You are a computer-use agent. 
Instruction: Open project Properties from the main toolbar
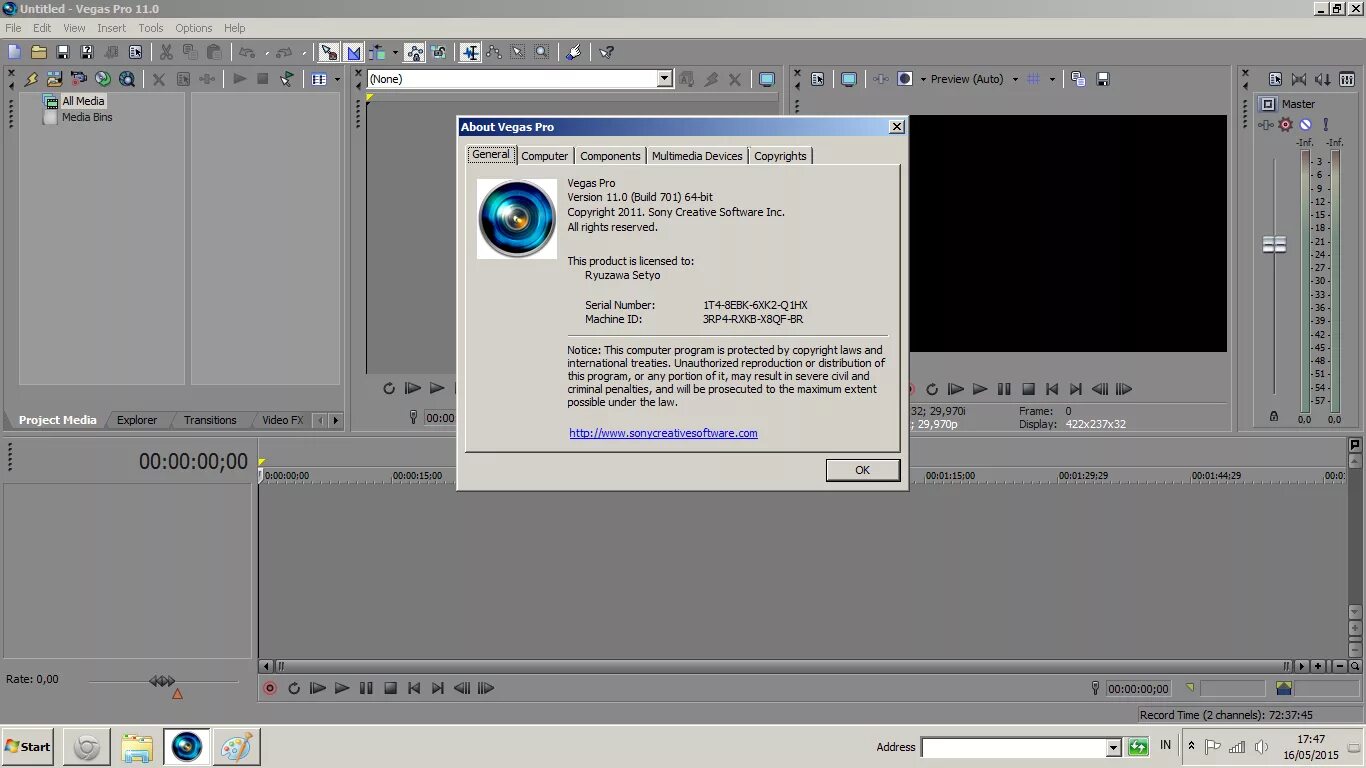point(135,52)
